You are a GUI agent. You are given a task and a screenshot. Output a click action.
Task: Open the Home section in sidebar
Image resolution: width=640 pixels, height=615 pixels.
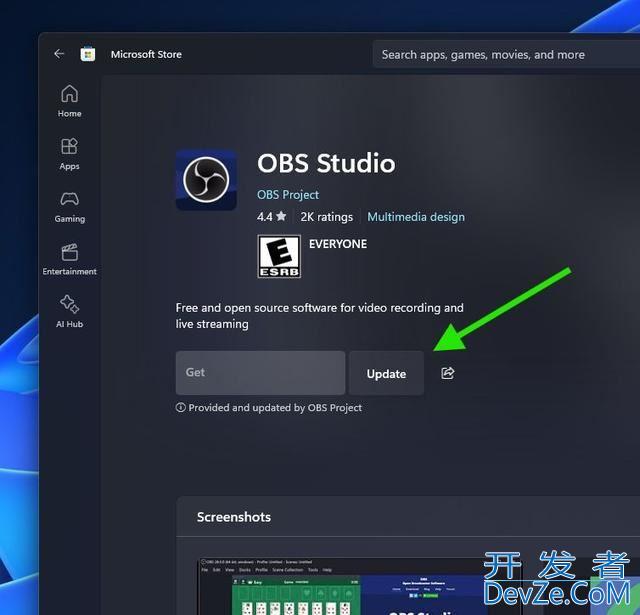69,101
